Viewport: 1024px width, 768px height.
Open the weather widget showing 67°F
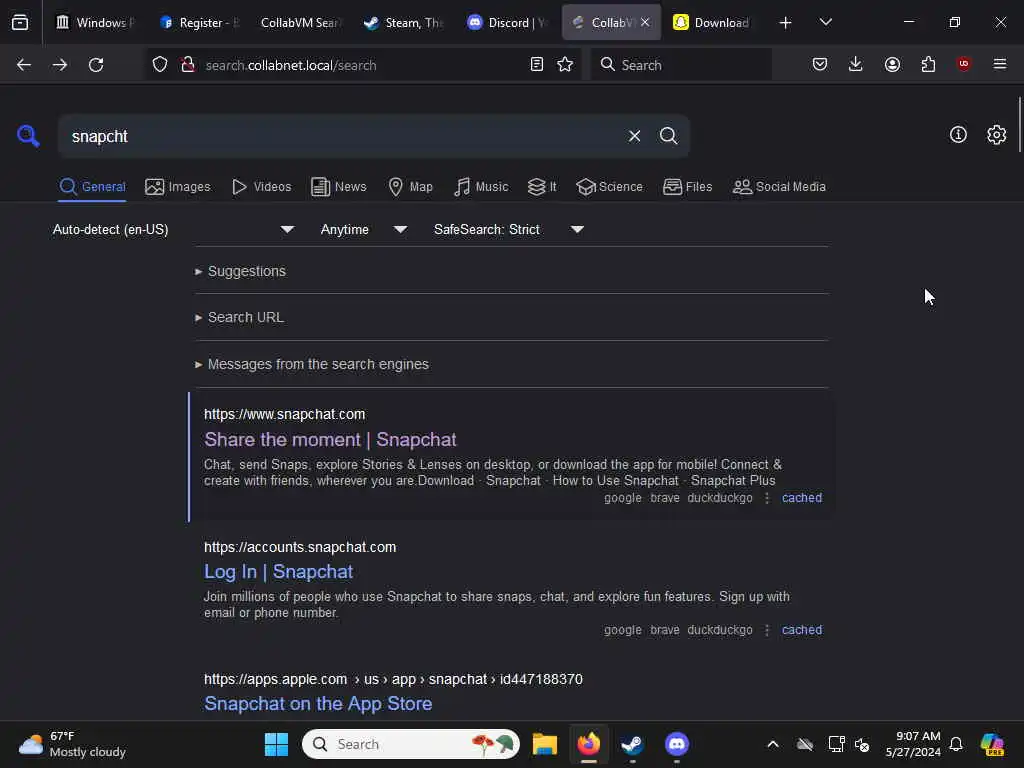tap(73, 744)
